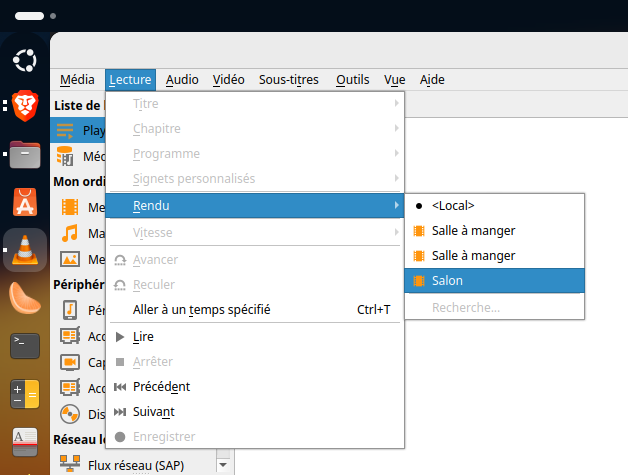Open the Aide menu

432,80
